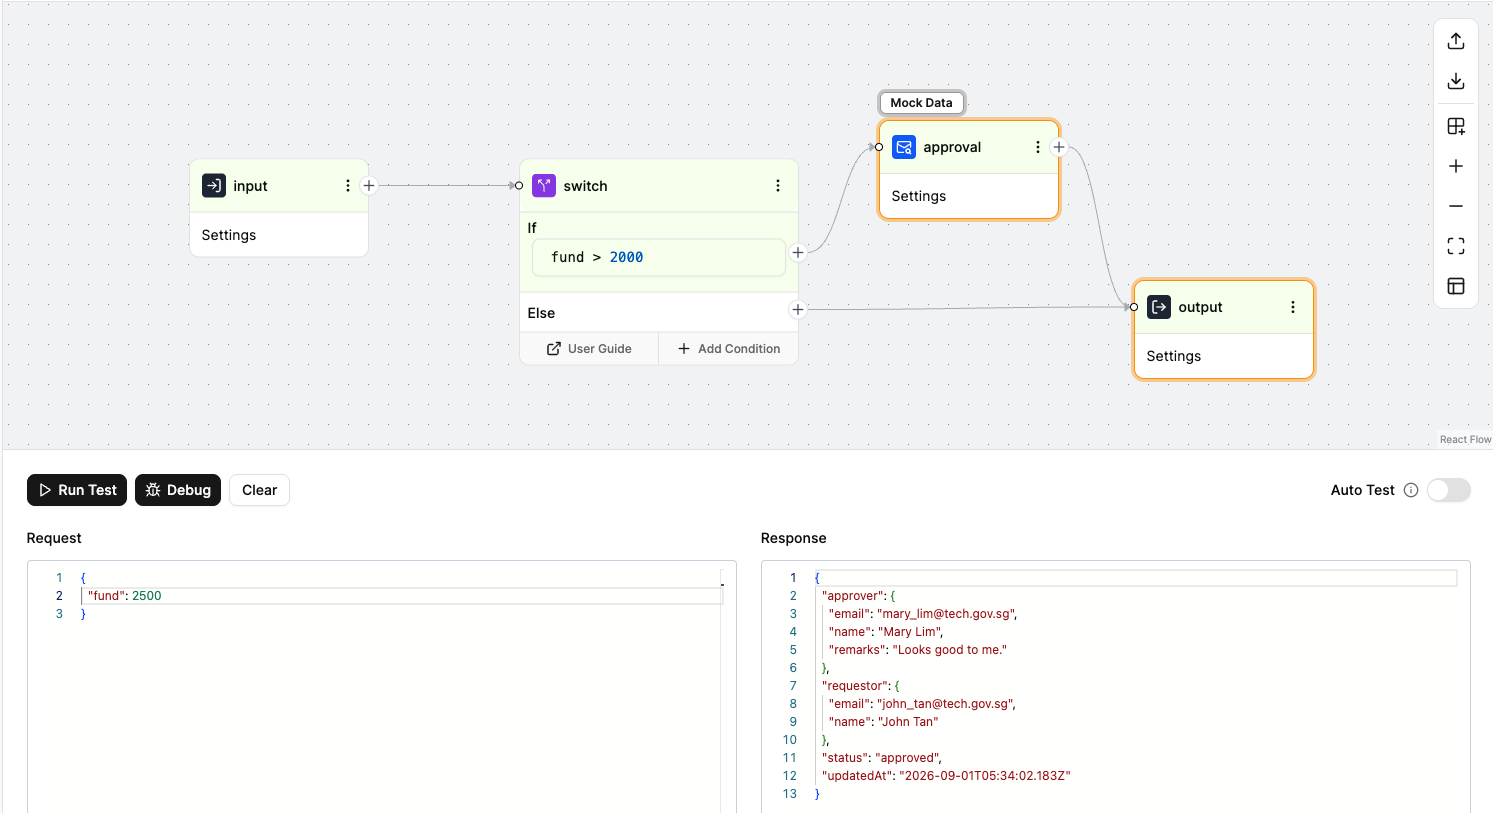Click the "fund": 2500 line in Request

[124, 596]
